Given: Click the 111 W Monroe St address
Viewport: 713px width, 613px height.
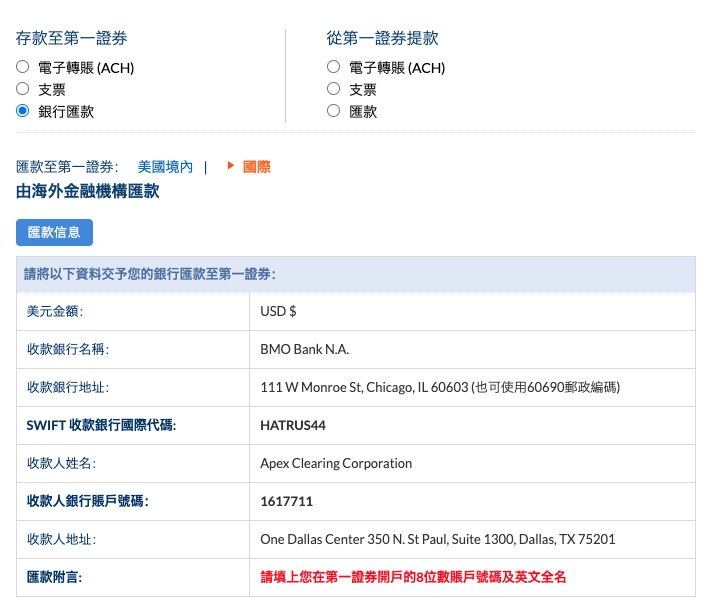Looking at the screenshot, I should point(440,387).
